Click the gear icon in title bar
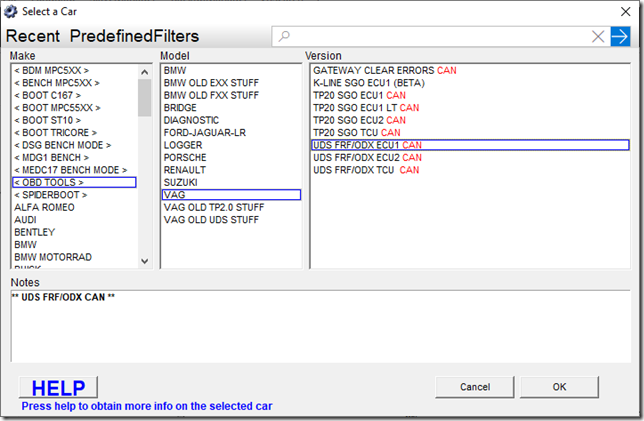 pyautogui.click(x=11, y=11)
